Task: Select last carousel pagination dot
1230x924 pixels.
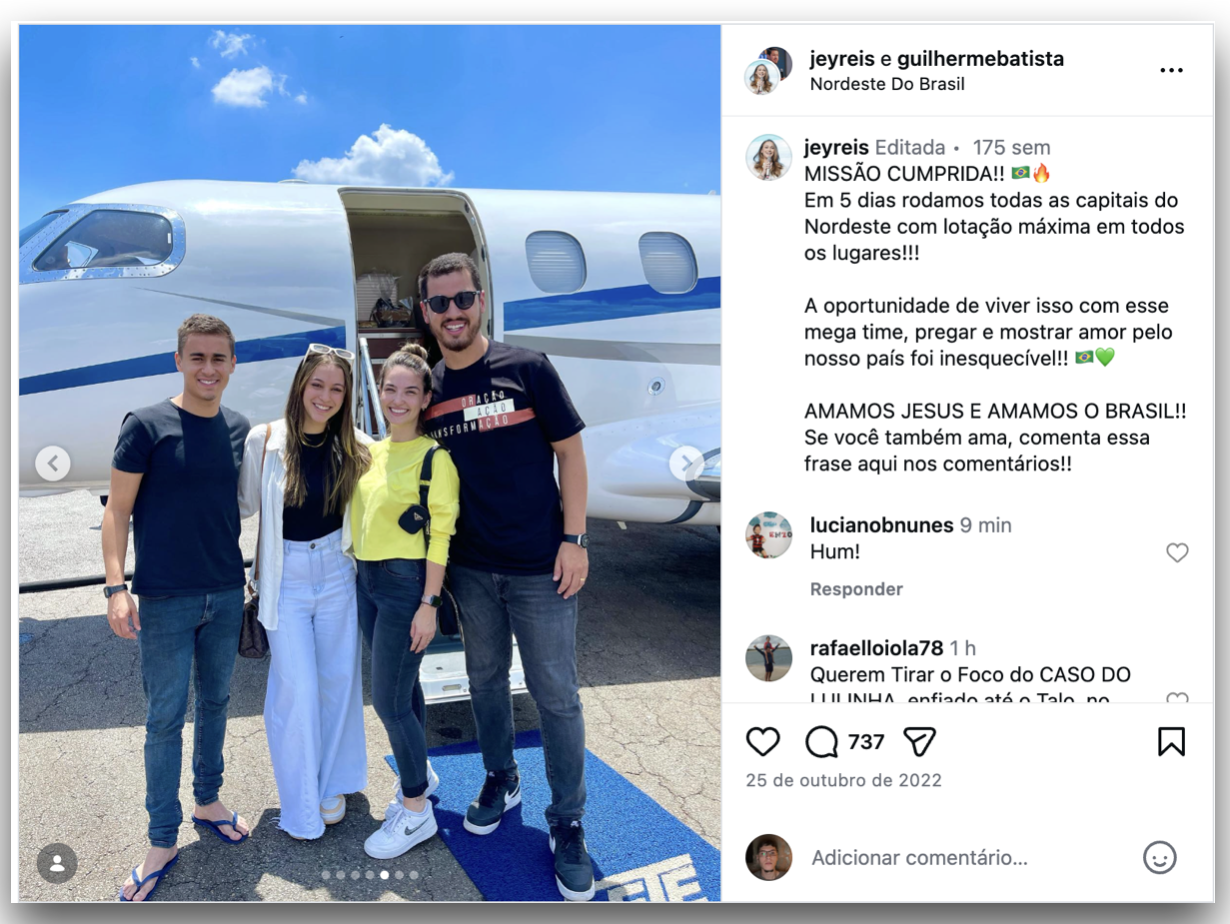Action: click(414, 875)
